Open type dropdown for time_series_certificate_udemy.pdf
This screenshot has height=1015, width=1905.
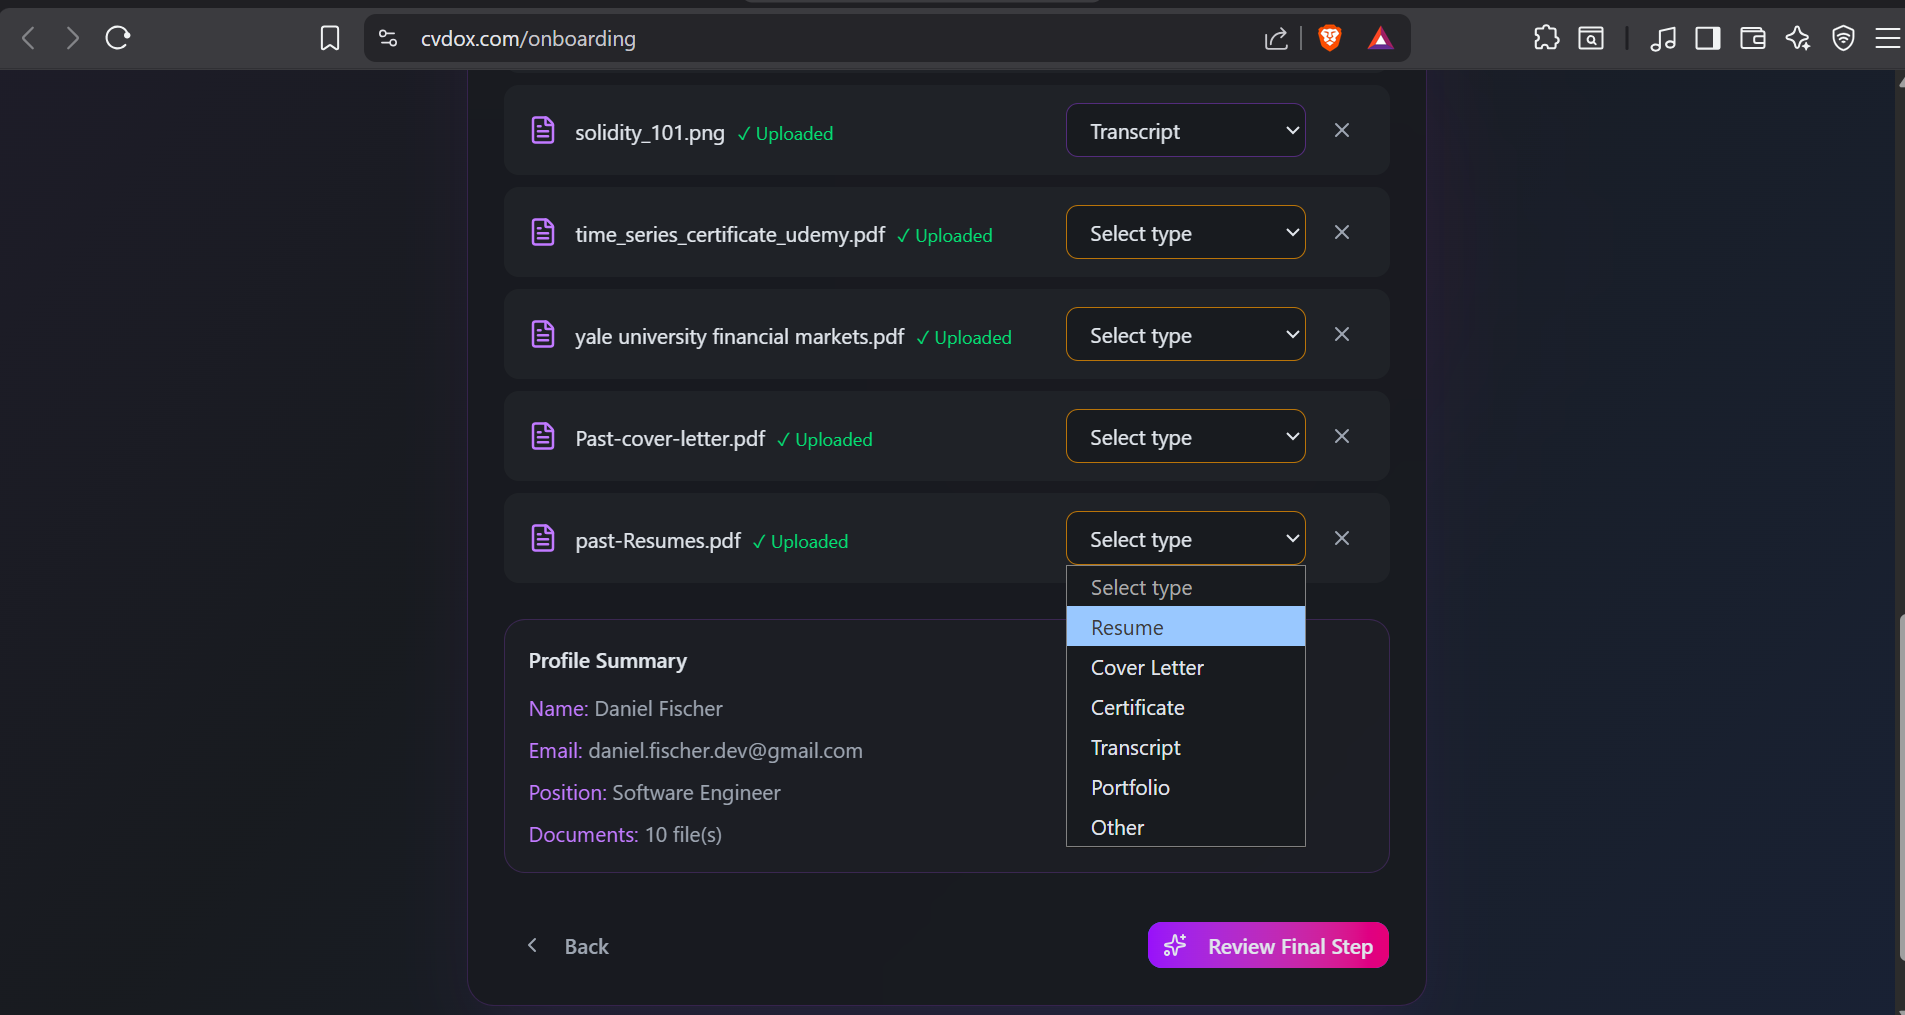pyautogui.click(x=1186, y=232)
